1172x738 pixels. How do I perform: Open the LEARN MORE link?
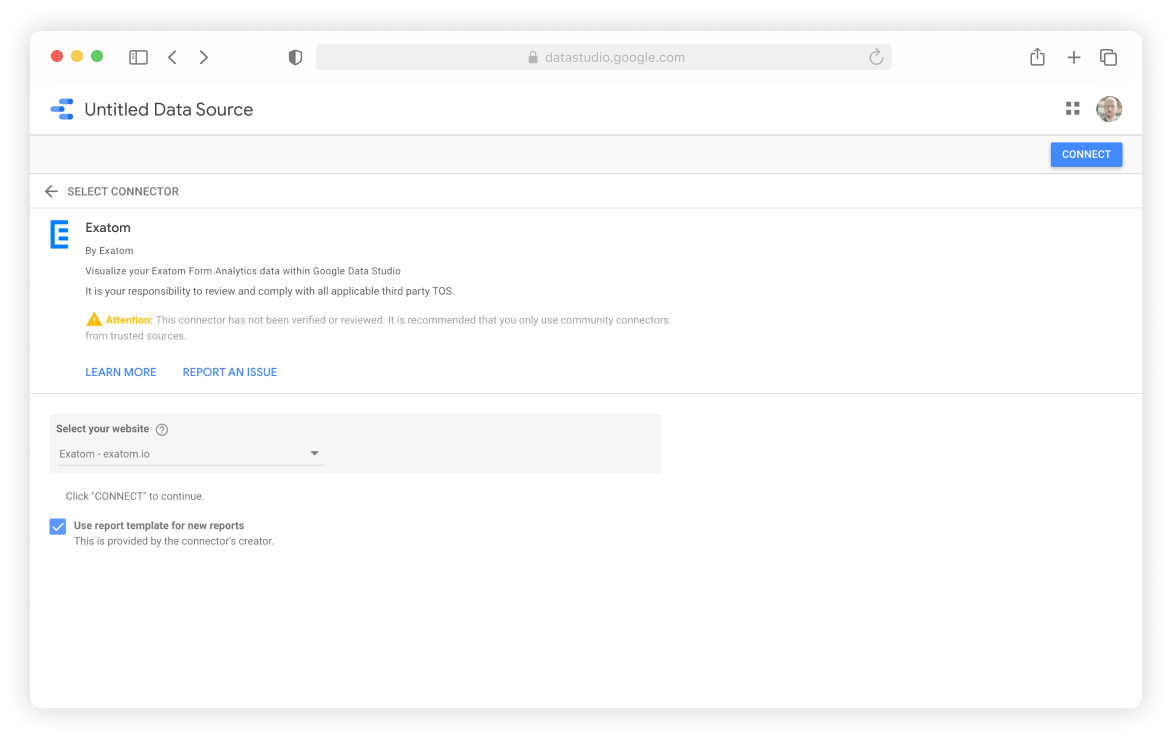120,372
